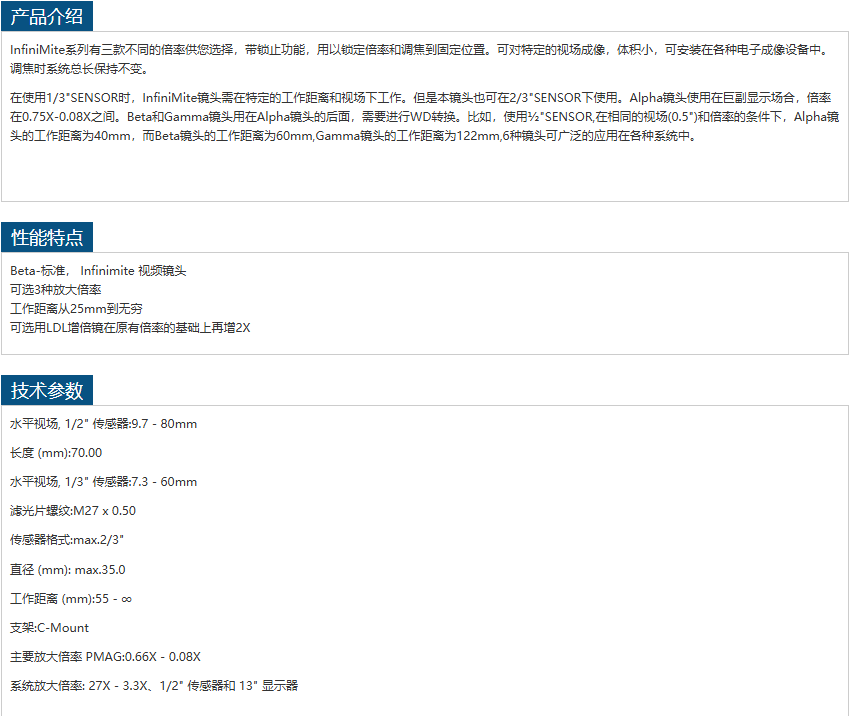Click the 系统放大倍率 27X - 3.3X line
Image resolution: width=851 pixels, height=716 pixels.
pos(154,686)
